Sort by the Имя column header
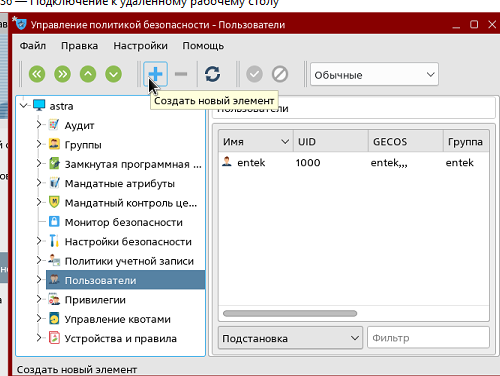Viewport: 500px width, 376px height. (256, 142)
